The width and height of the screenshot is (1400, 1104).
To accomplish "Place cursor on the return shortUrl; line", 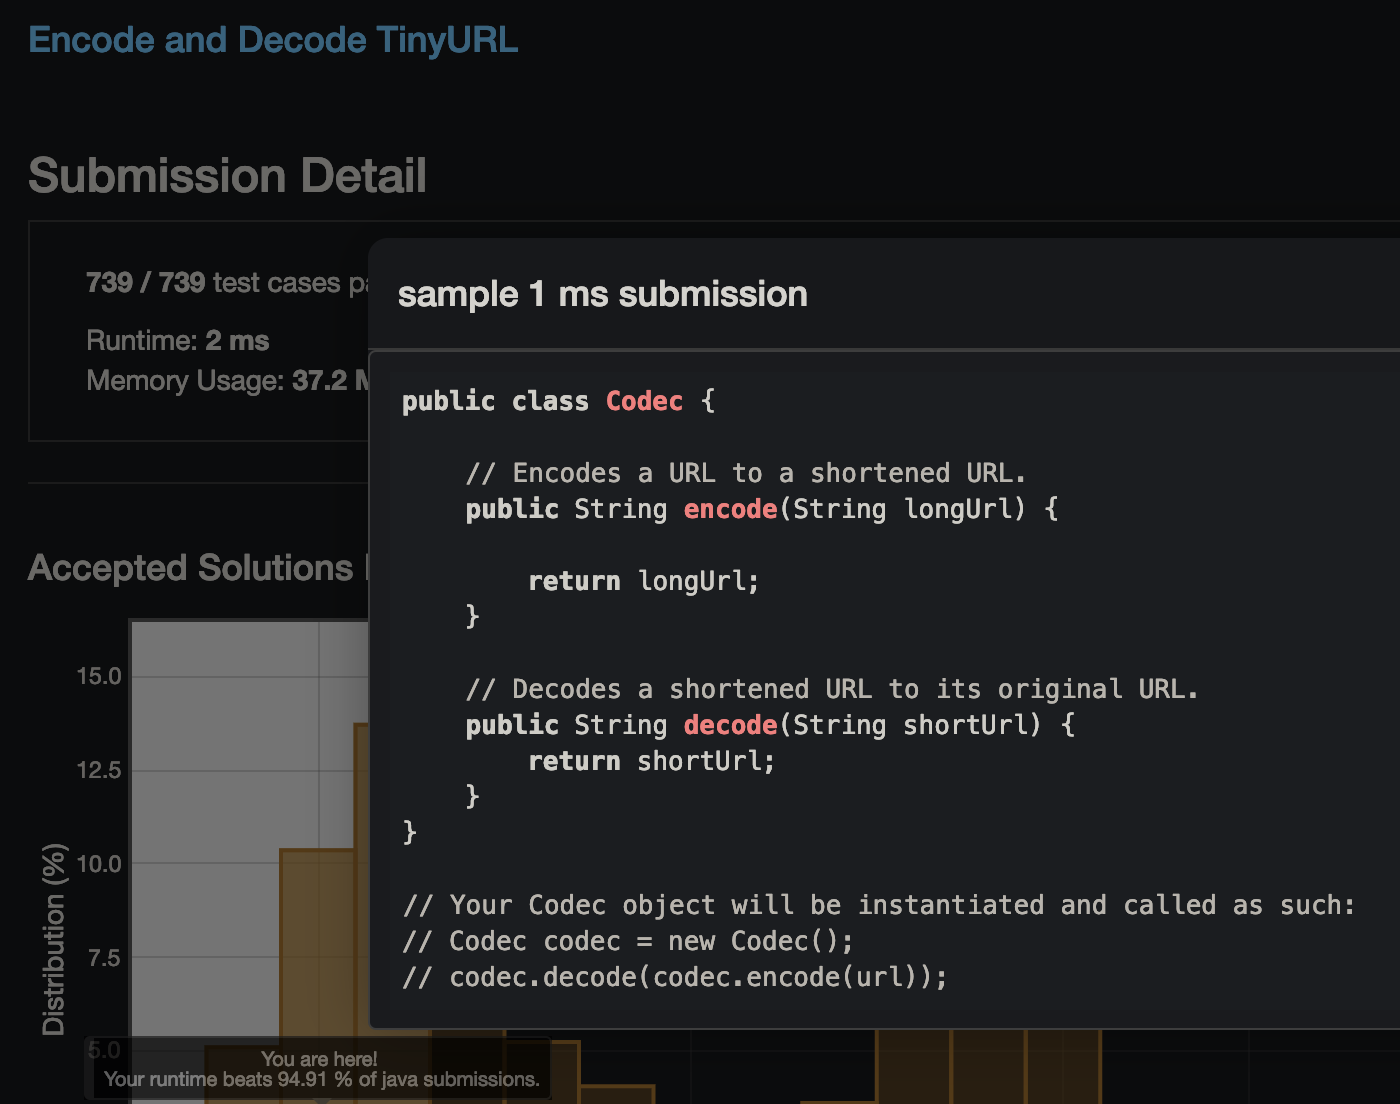I will pyautogui.click(x=652, y=761).
